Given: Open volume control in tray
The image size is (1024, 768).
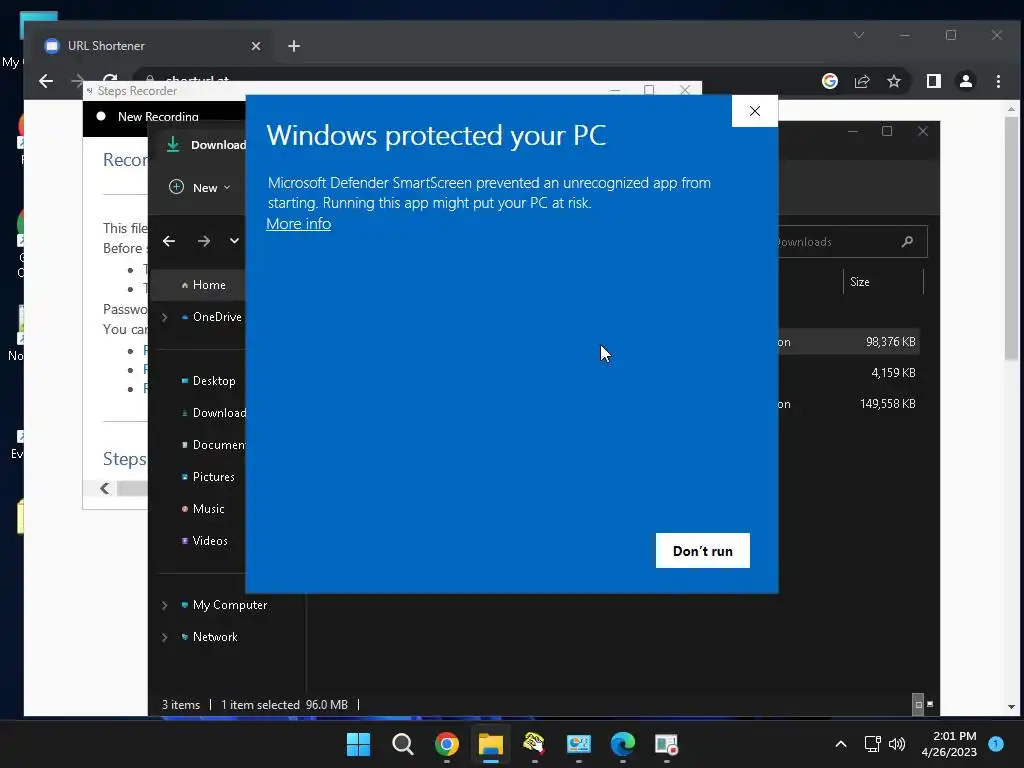Looking at the screenshot, I should (x=897, y=744).
